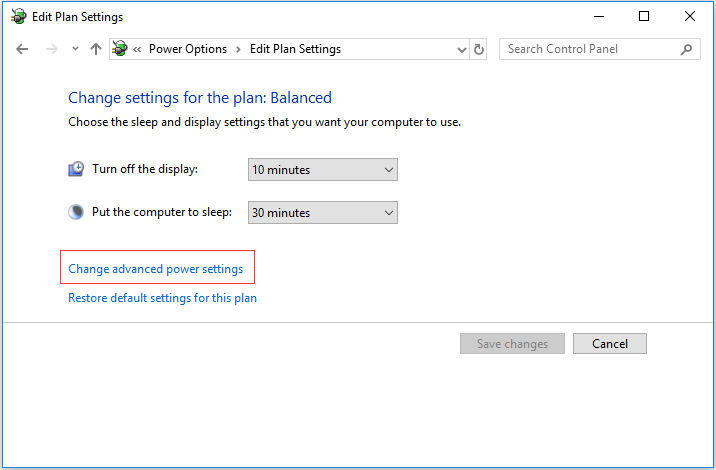Navigate to Power Options breadcrumb

(188, 49)
